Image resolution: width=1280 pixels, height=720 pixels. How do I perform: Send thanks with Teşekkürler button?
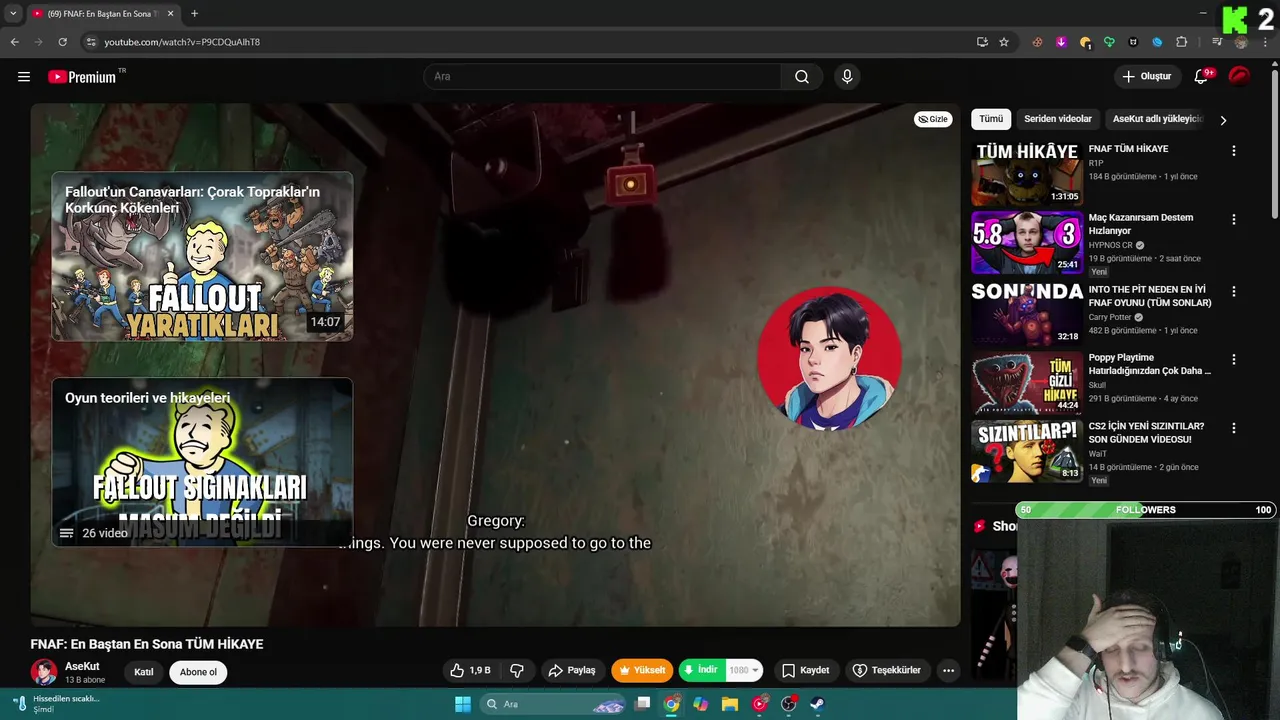click(x=886, y=670)
